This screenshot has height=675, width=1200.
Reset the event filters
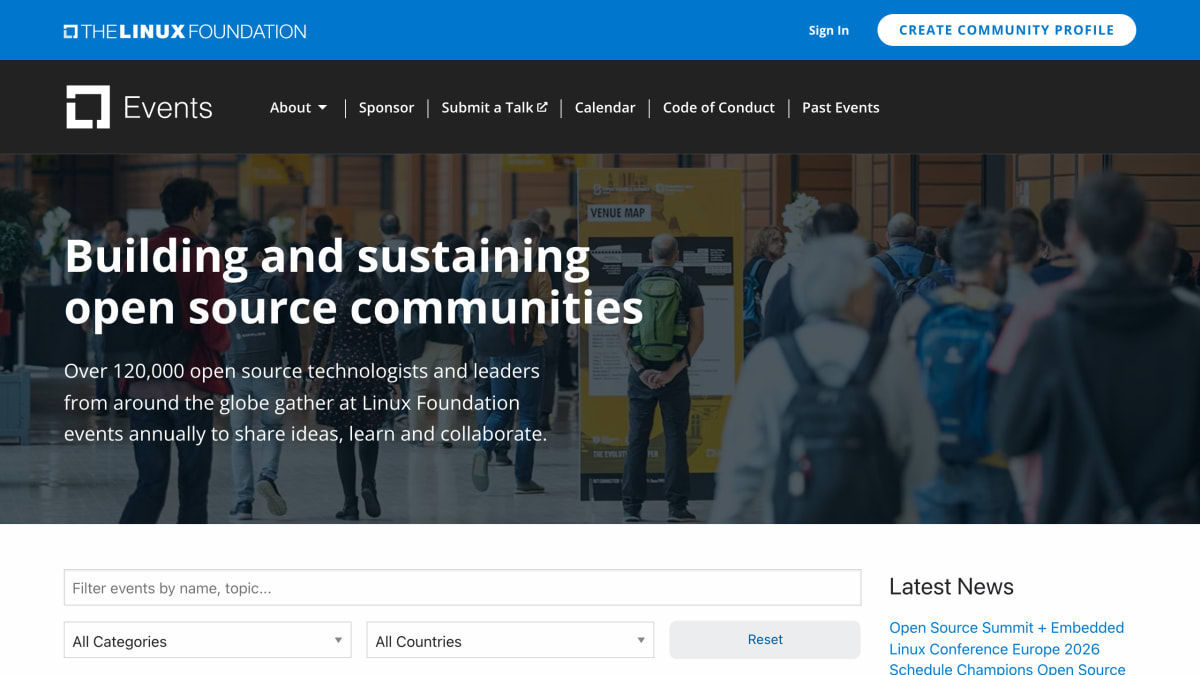pyautogui.click(x=765, y=640)
